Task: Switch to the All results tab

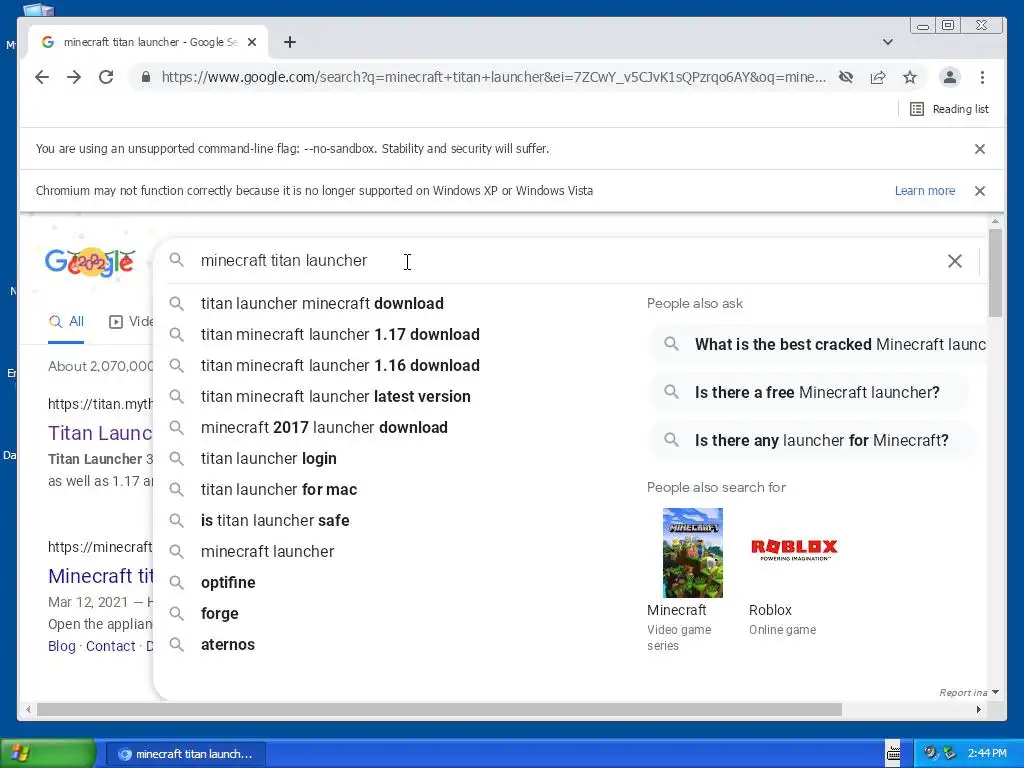Action: coord(66,322)
